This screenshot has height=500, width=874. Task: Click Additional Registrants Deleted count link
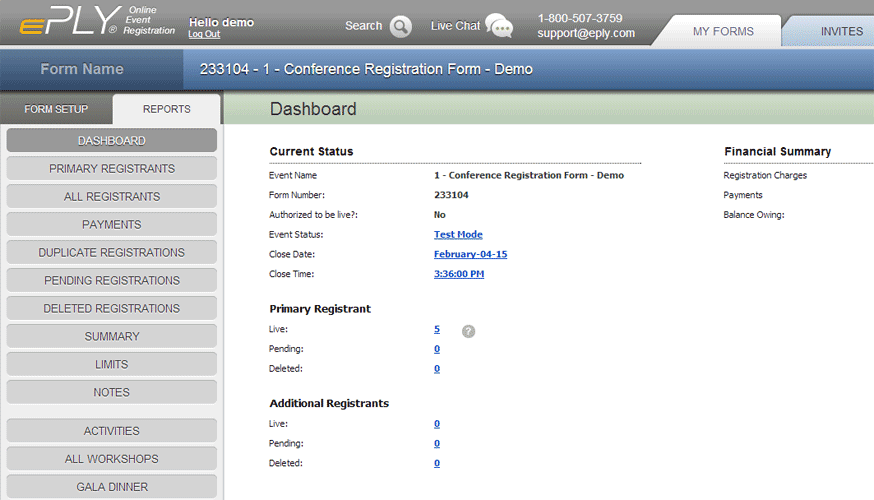(x=437, y=463)
